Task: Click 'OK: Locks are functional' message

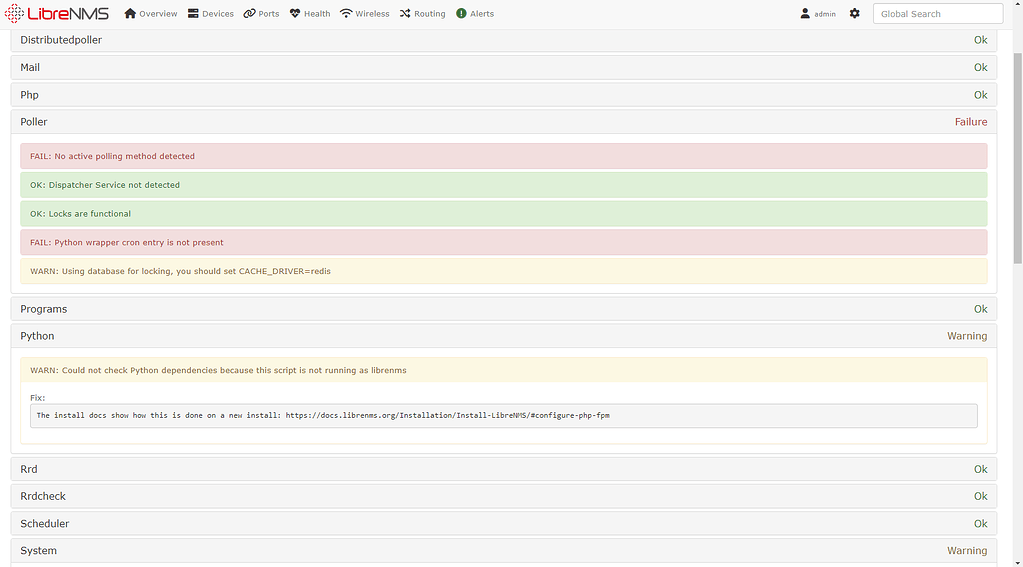Action: (x=504, y=213)
